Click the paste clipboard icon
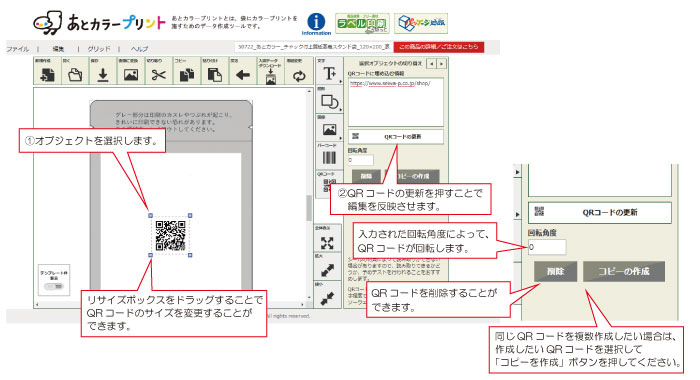The height and width of the screenshot is (380, 700). pos(215,75)
